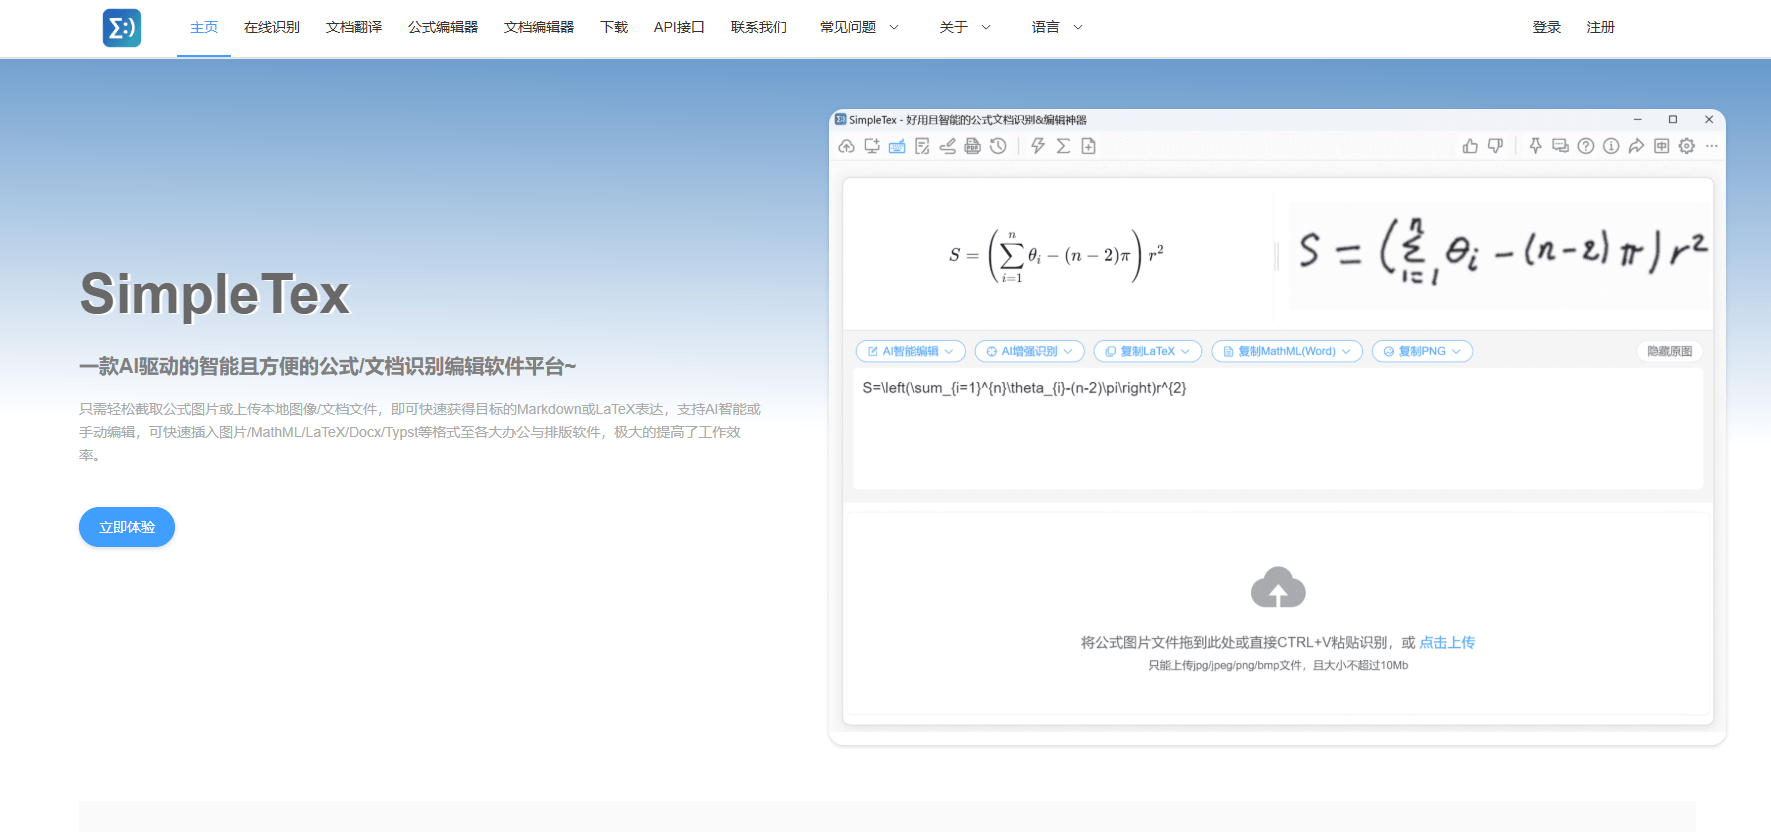
Task: Click the handwriting pen icon in SimpleTex toolbar
Action: pos(948,146)
